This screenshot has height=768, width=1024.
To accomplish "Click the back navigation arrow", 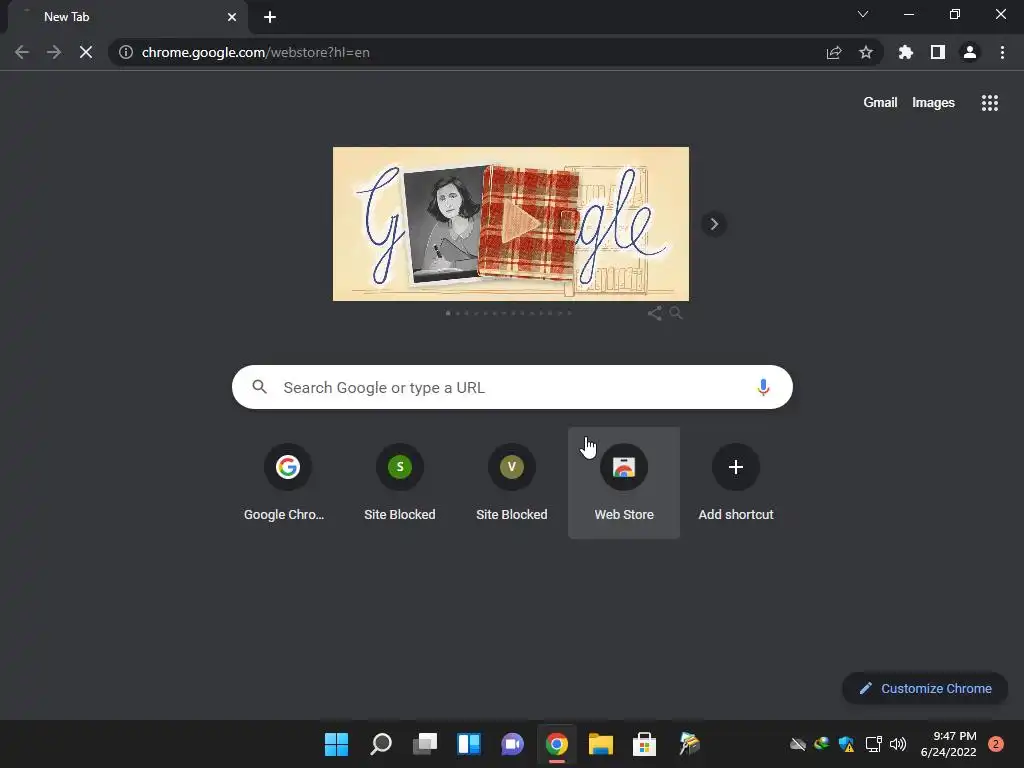I will pyautogui.click(x=22, y=52).
